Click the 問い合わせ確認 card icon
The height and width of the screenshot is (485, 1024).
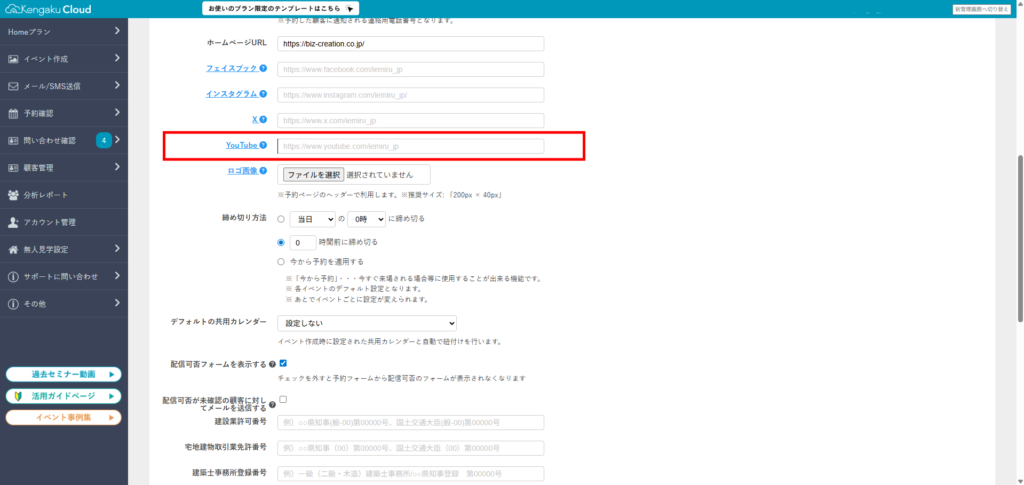[13, 140]
